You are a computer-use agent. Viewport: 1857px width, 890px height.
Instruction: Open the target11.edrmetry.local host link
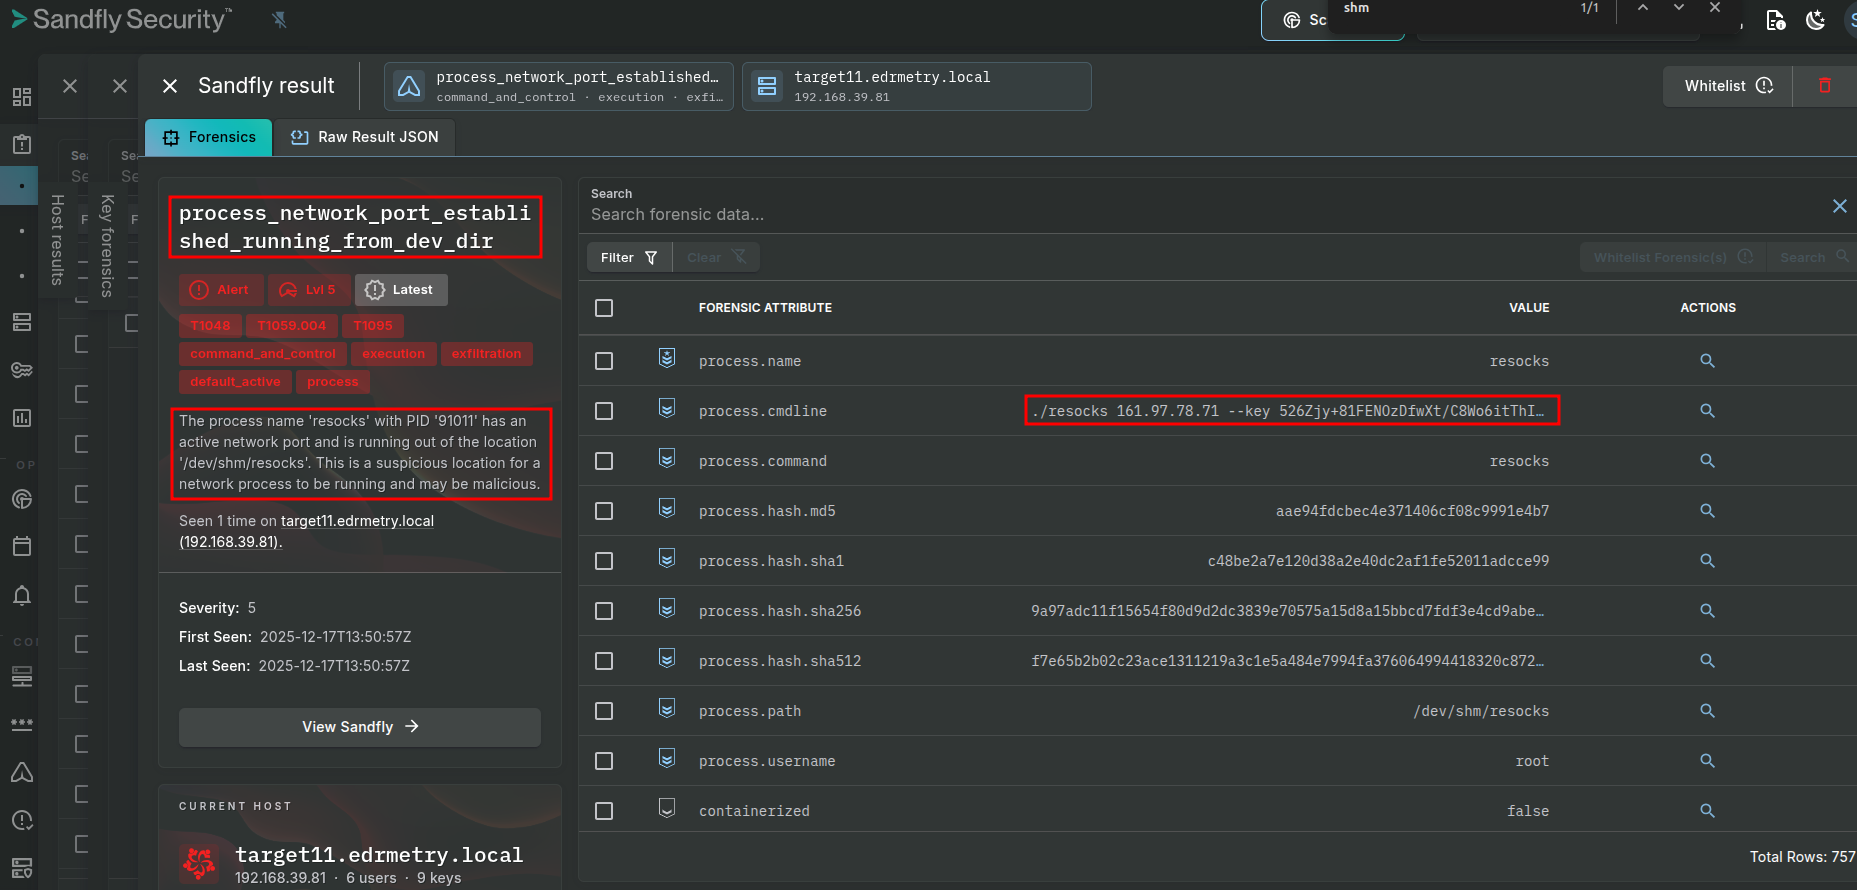(357, 521)
